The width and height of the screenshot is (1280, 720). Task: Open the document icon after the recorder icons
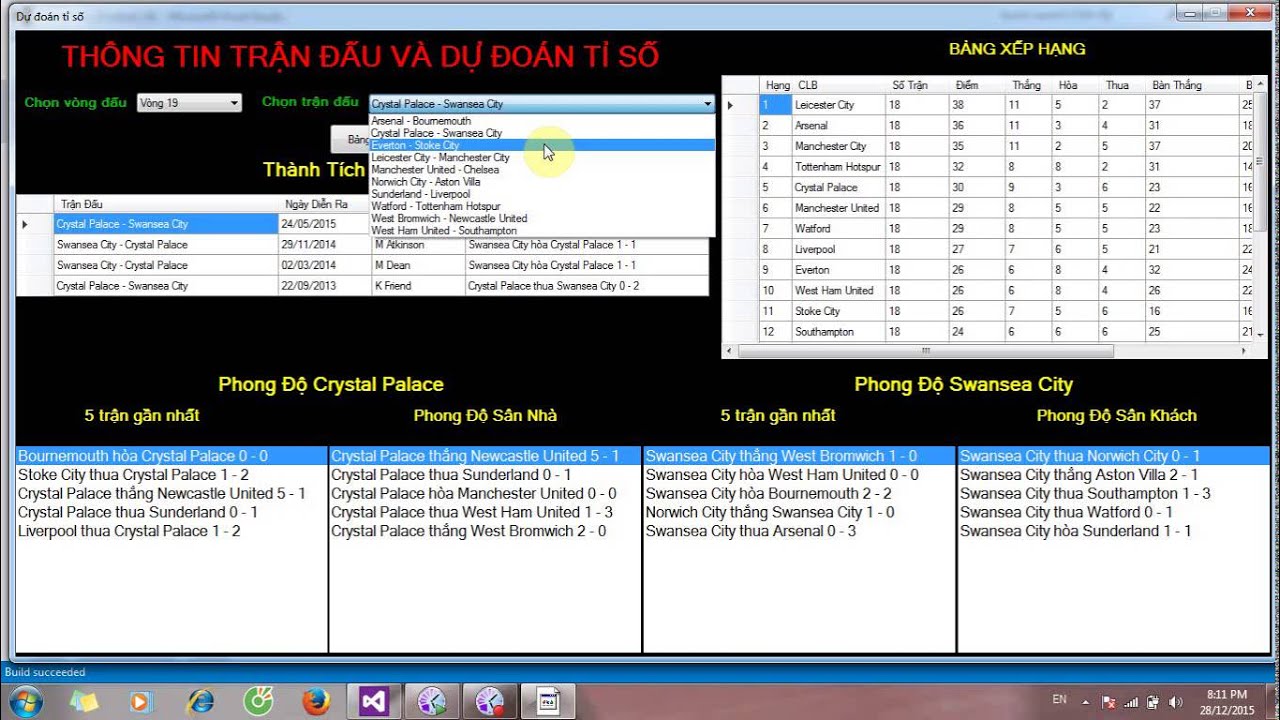click(549, 702)
